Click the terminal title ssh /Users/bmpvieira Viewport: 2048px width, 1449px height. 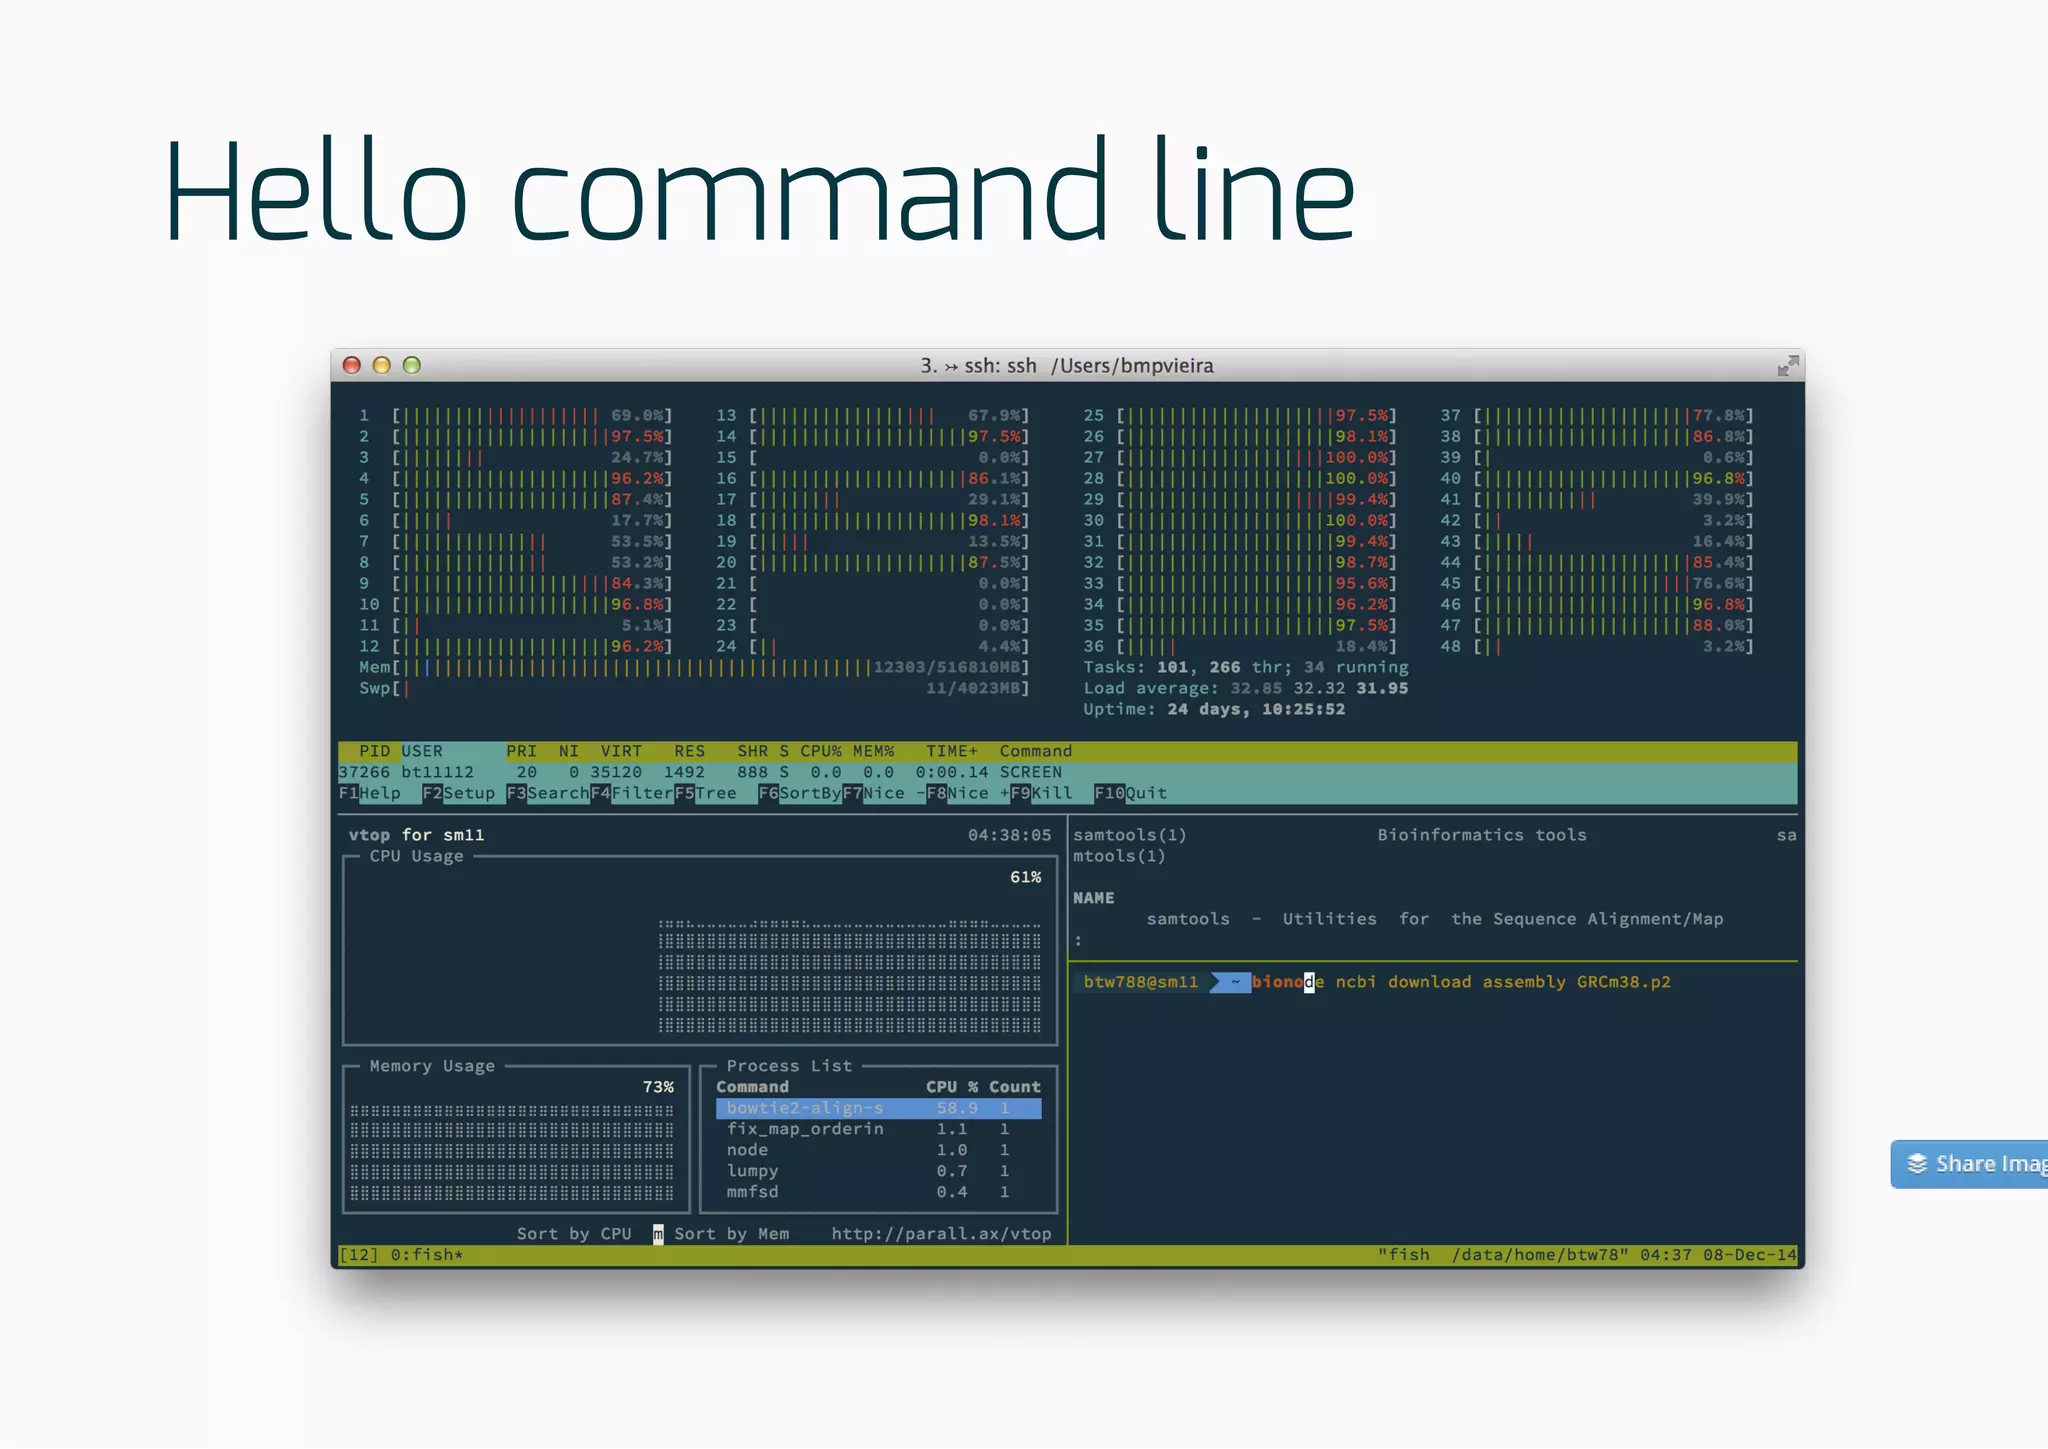pos(1067,366)
